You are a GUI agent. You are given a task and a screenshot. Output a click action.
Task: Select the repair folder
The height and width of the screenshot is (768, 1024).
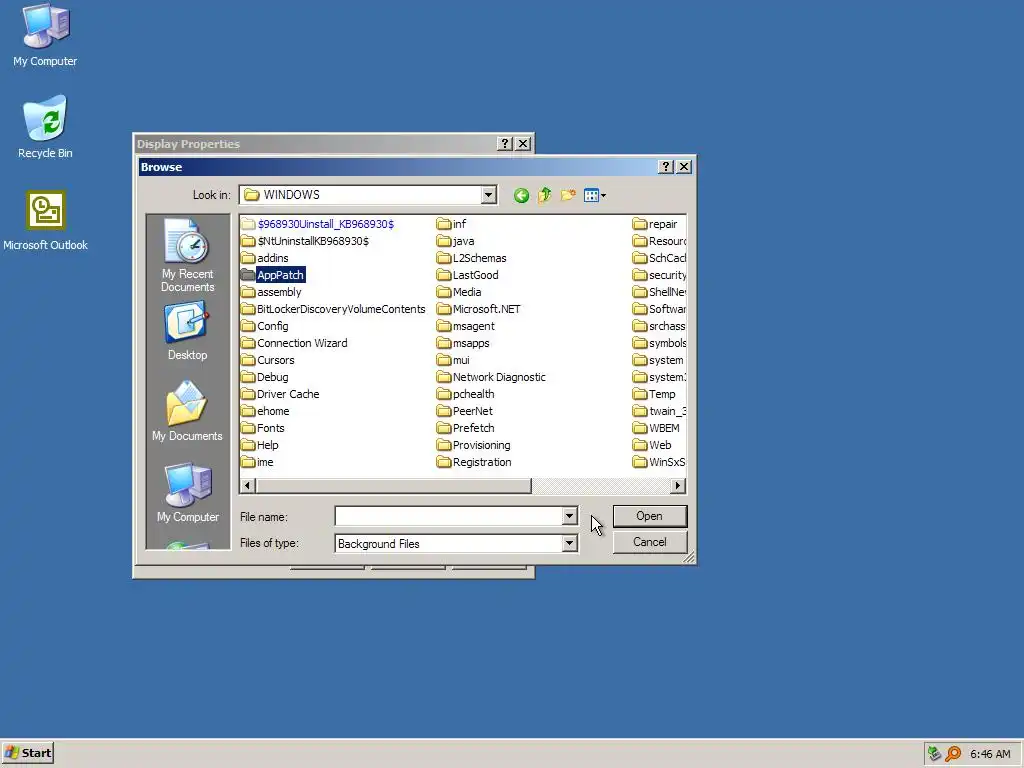(655, 224)
